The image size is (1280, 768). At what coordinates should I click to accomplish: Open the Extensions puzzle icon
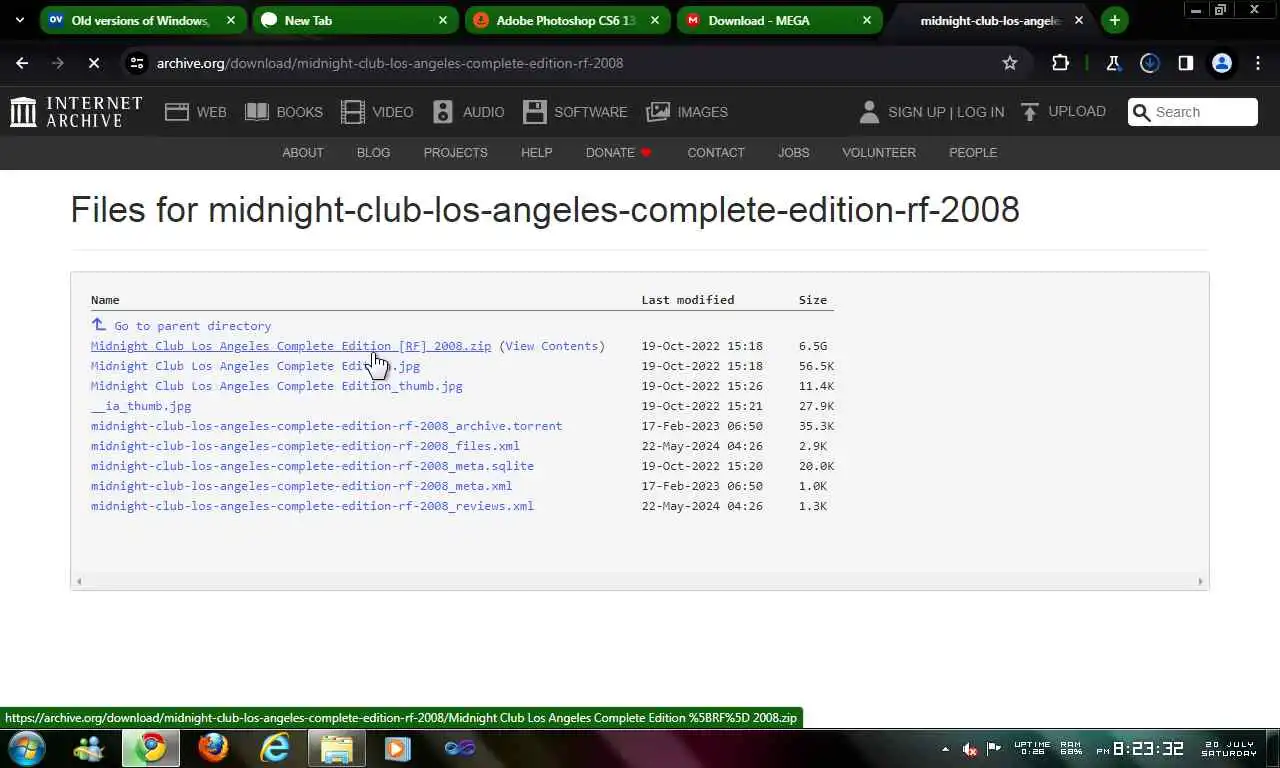point(1060,63)
